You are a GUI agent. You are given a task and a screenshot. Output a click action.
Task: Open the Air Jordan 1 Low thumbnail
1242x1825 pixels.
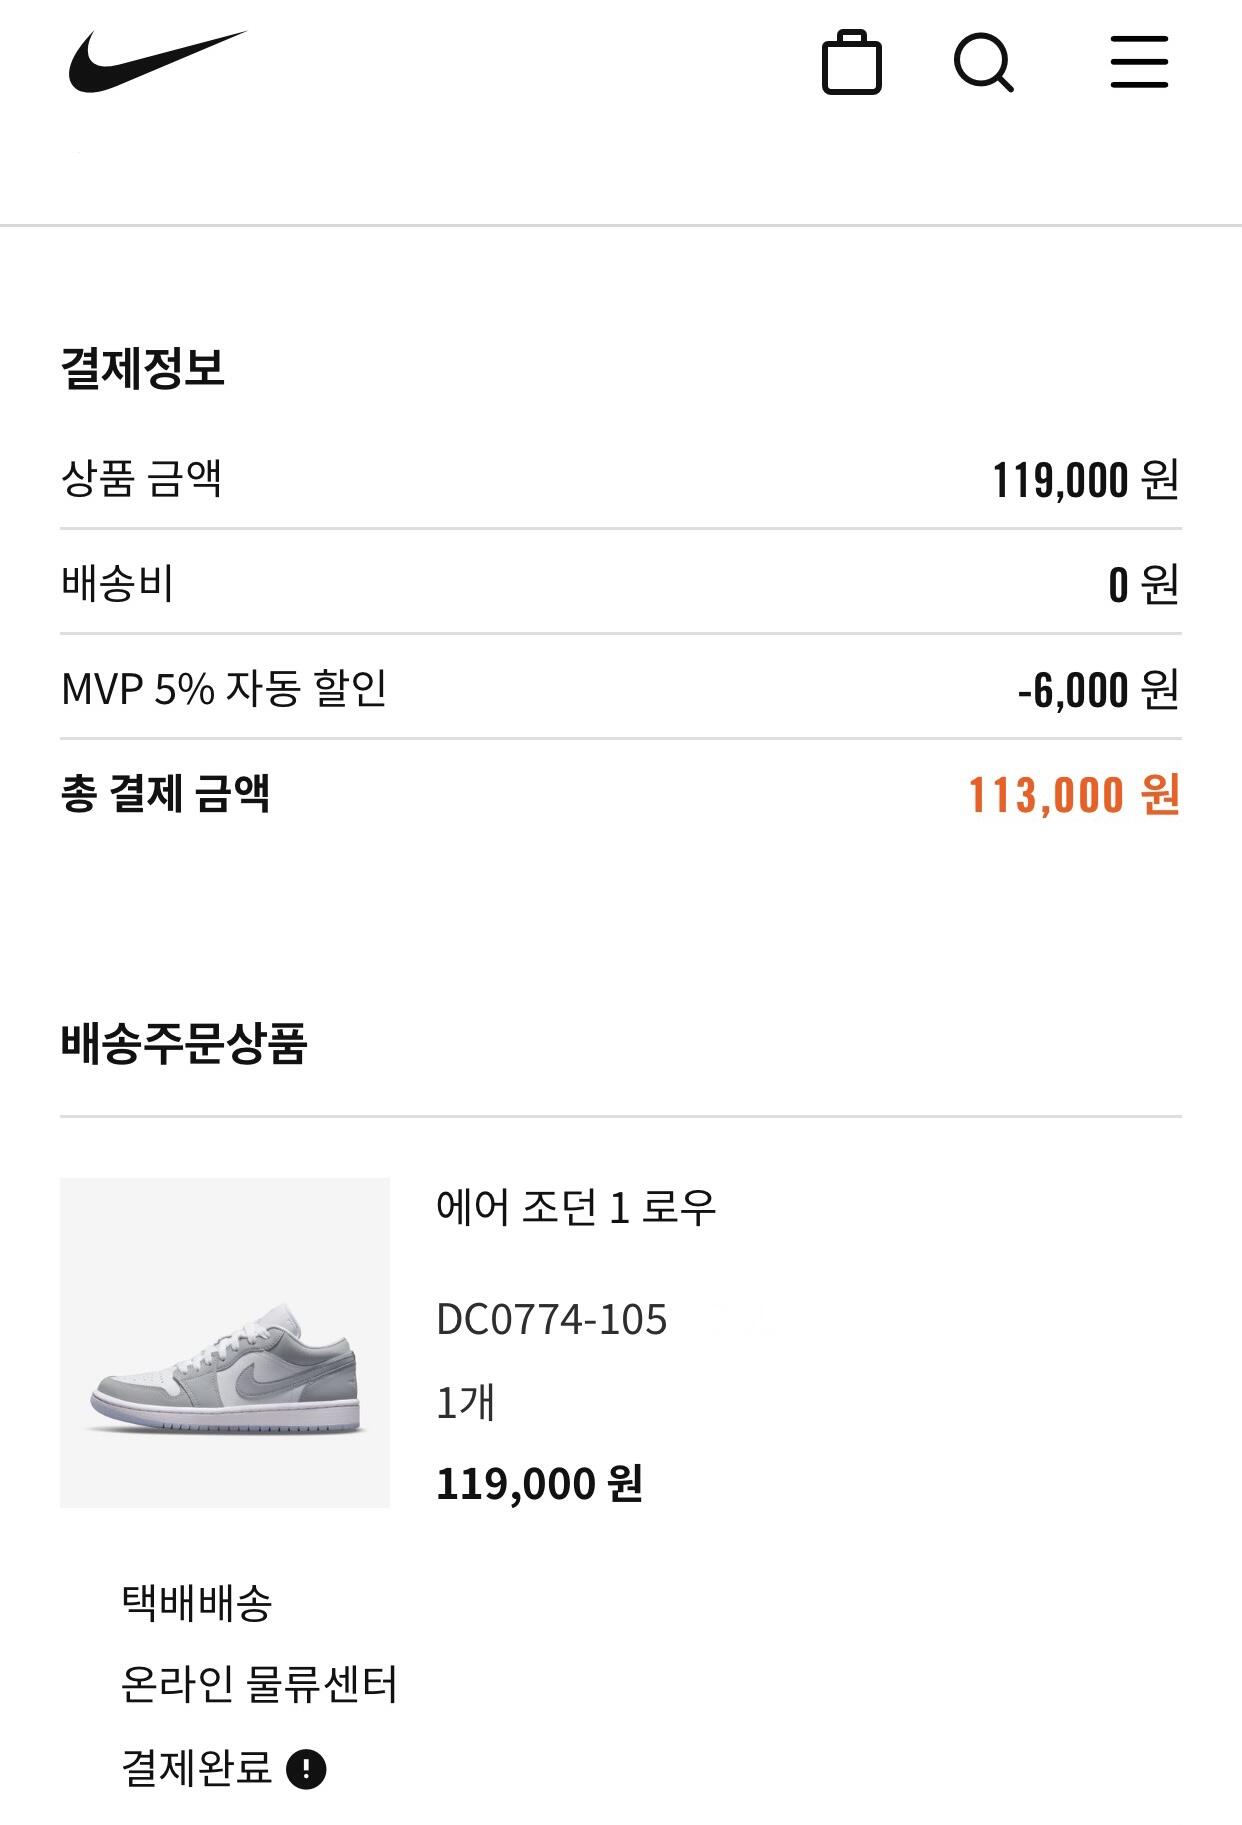point(225,1342)
